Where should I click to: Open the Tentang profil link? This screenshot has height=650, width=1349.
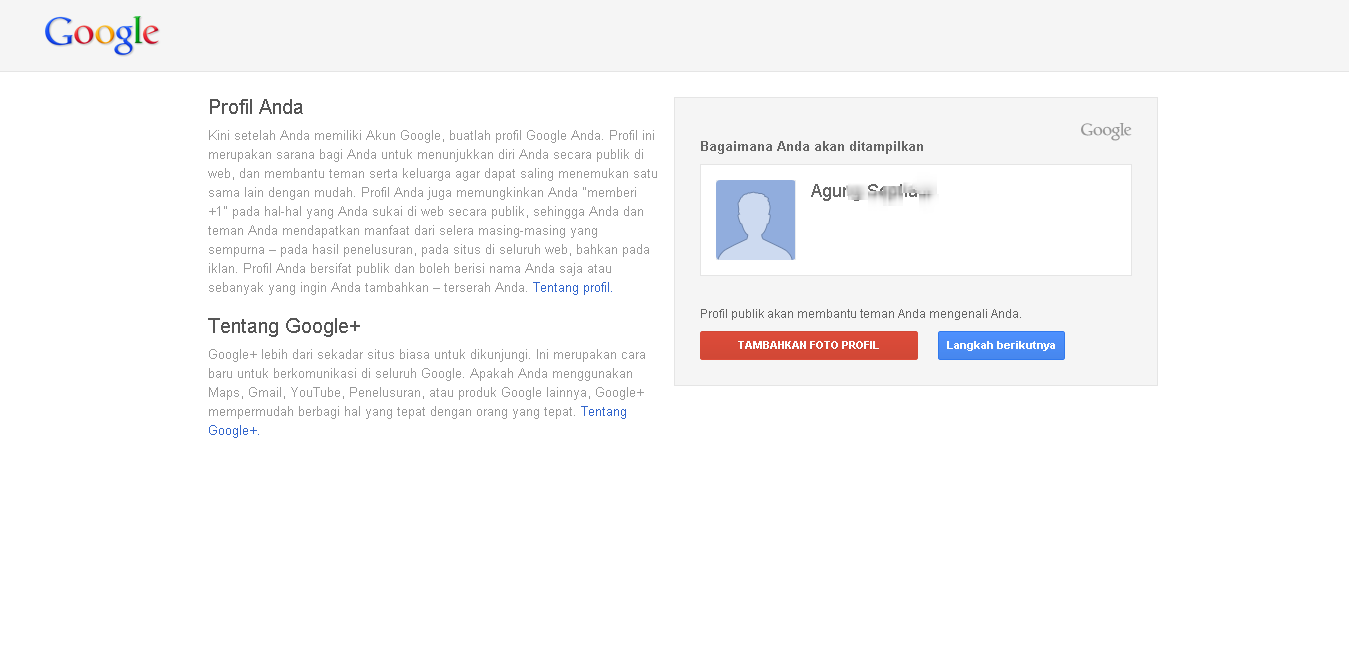pyautogui.click(x=572, y=288)
